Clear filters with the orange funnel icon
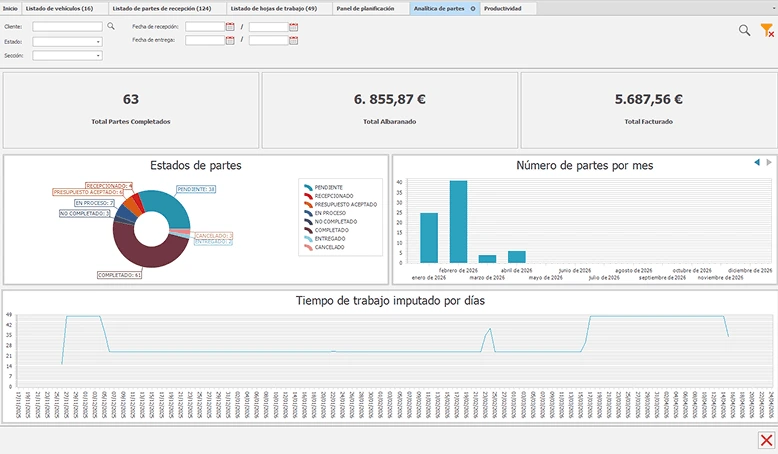The width and height of the screenshot is (778, 454). (767, 30)
